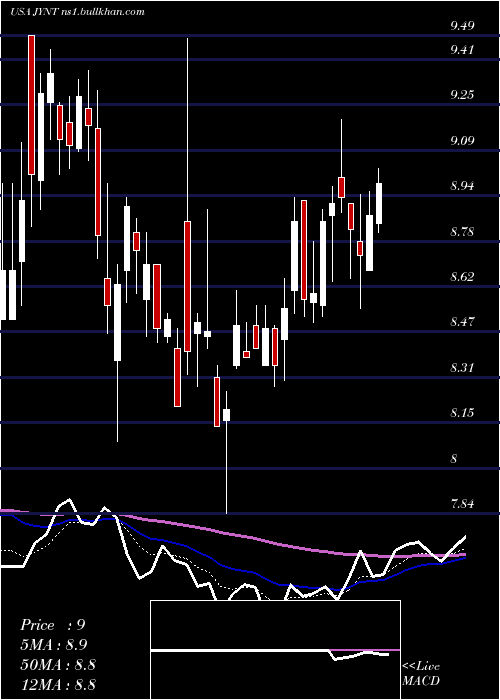Click the 9.25 price axis label

[x=462, y=95]
